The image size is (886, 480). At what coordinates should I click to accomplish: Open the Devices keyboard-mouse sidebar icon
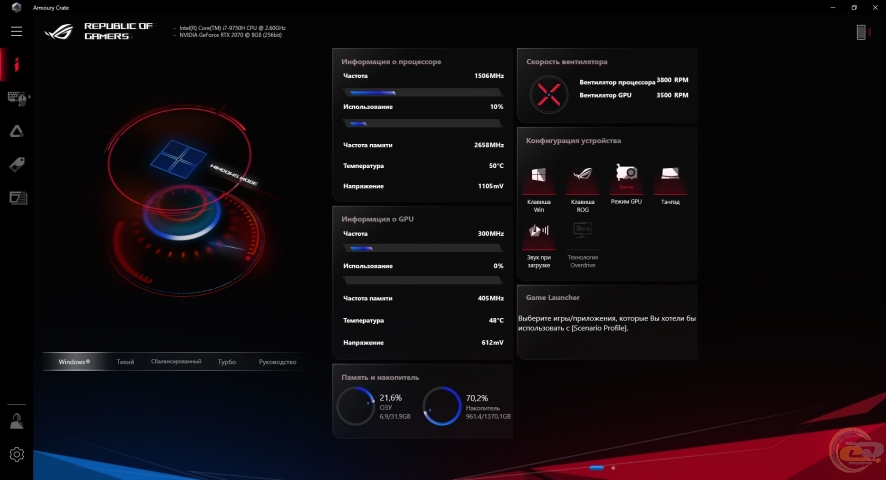pyautogui.click(x=18, y=98)
